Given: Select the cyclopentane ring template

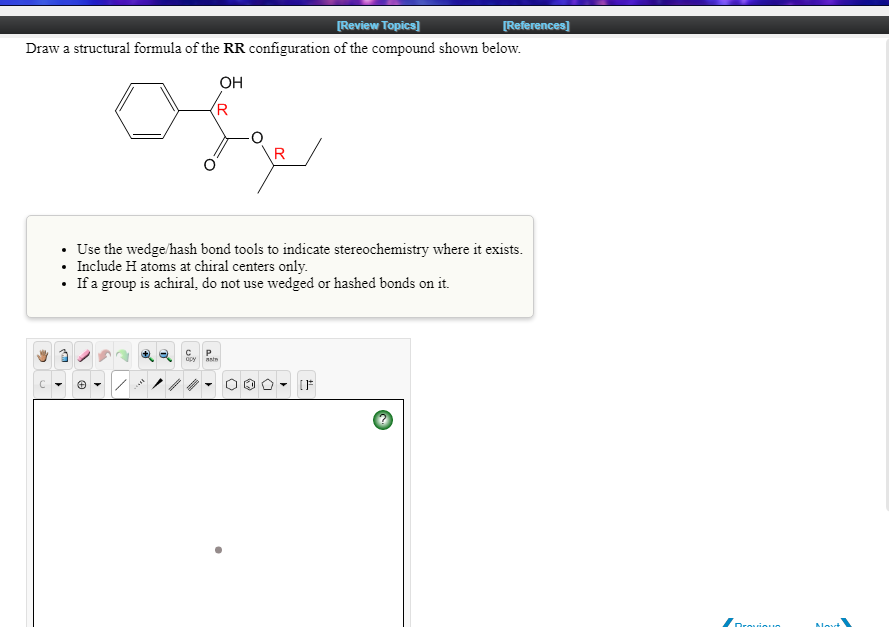Looking at the screenshot, I should [x=265, y=384].
